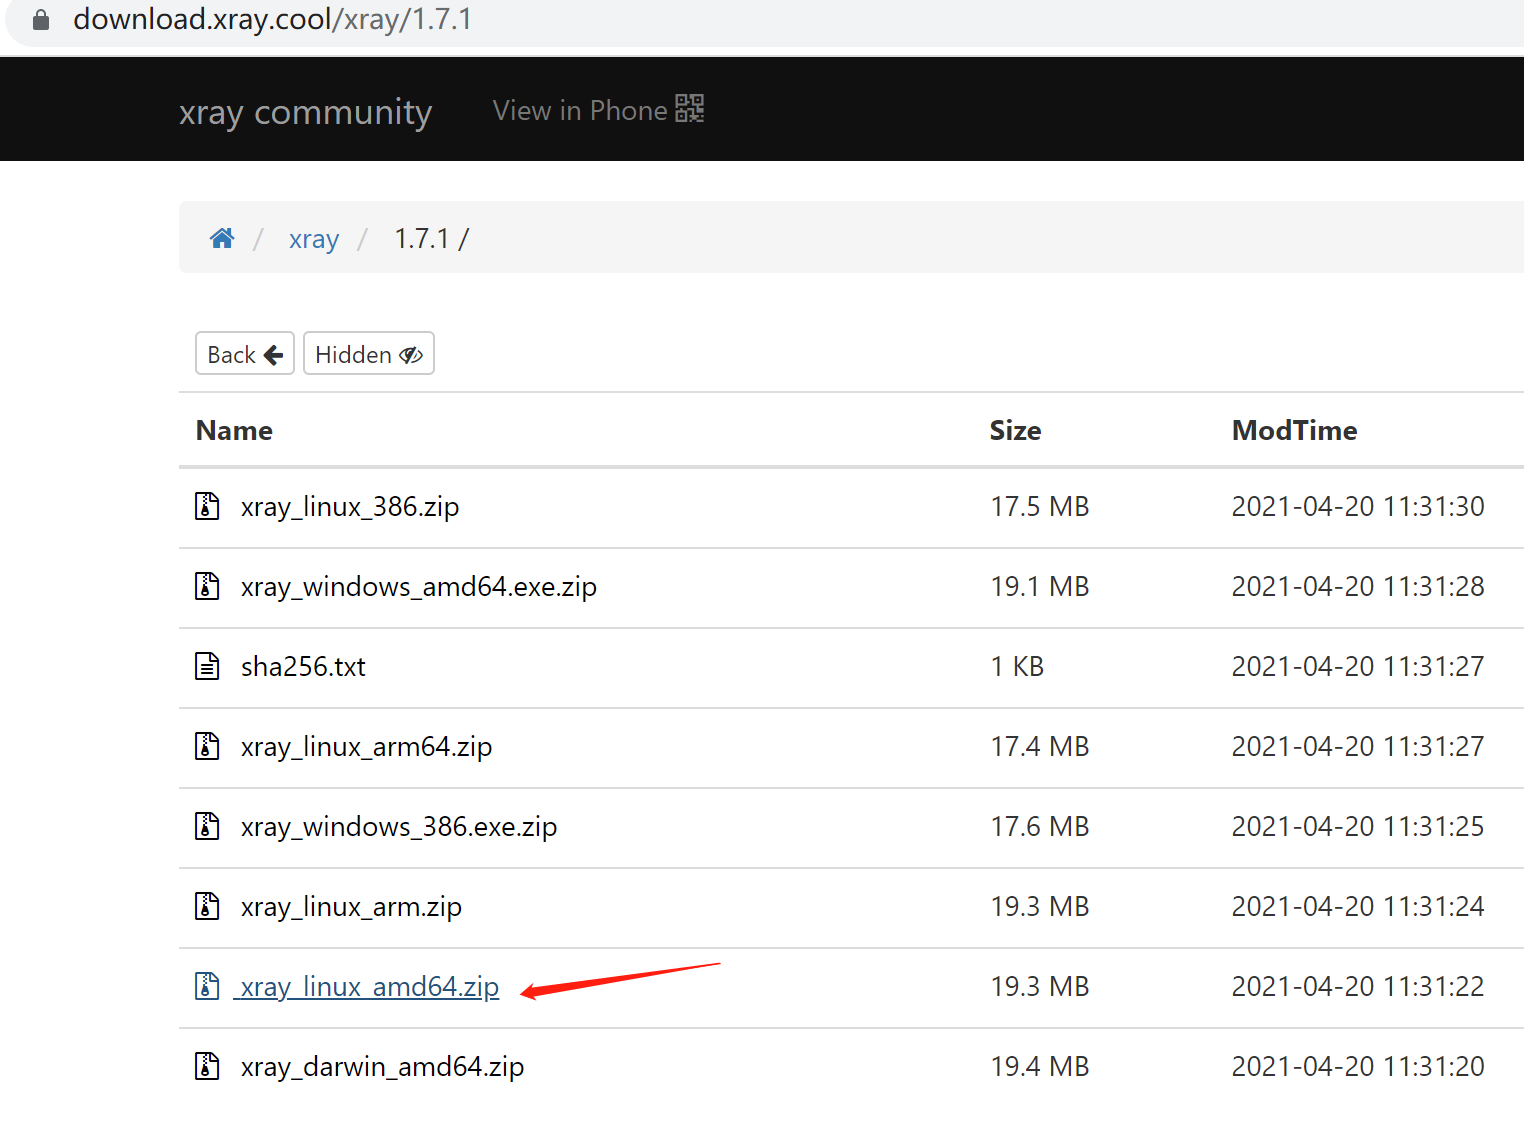
Task: Click the lock icon in the address bar
Action: (x=41, y=20)
